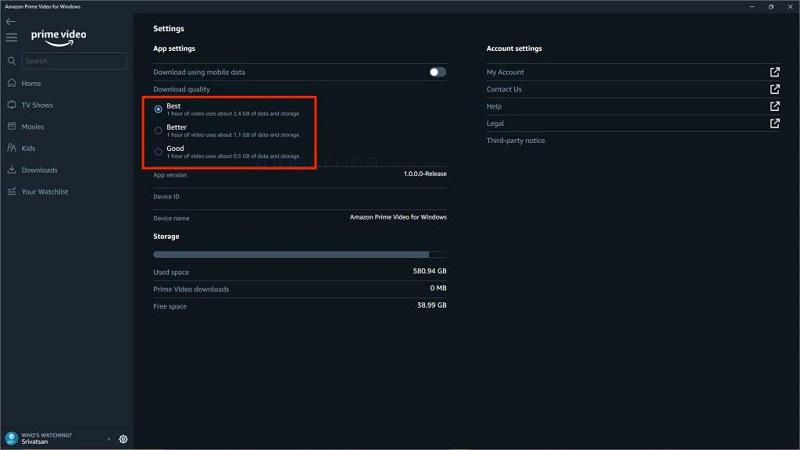Open the Third-party notice link
The height and width of the screenshot is (450, 800).
click(515, 140)
